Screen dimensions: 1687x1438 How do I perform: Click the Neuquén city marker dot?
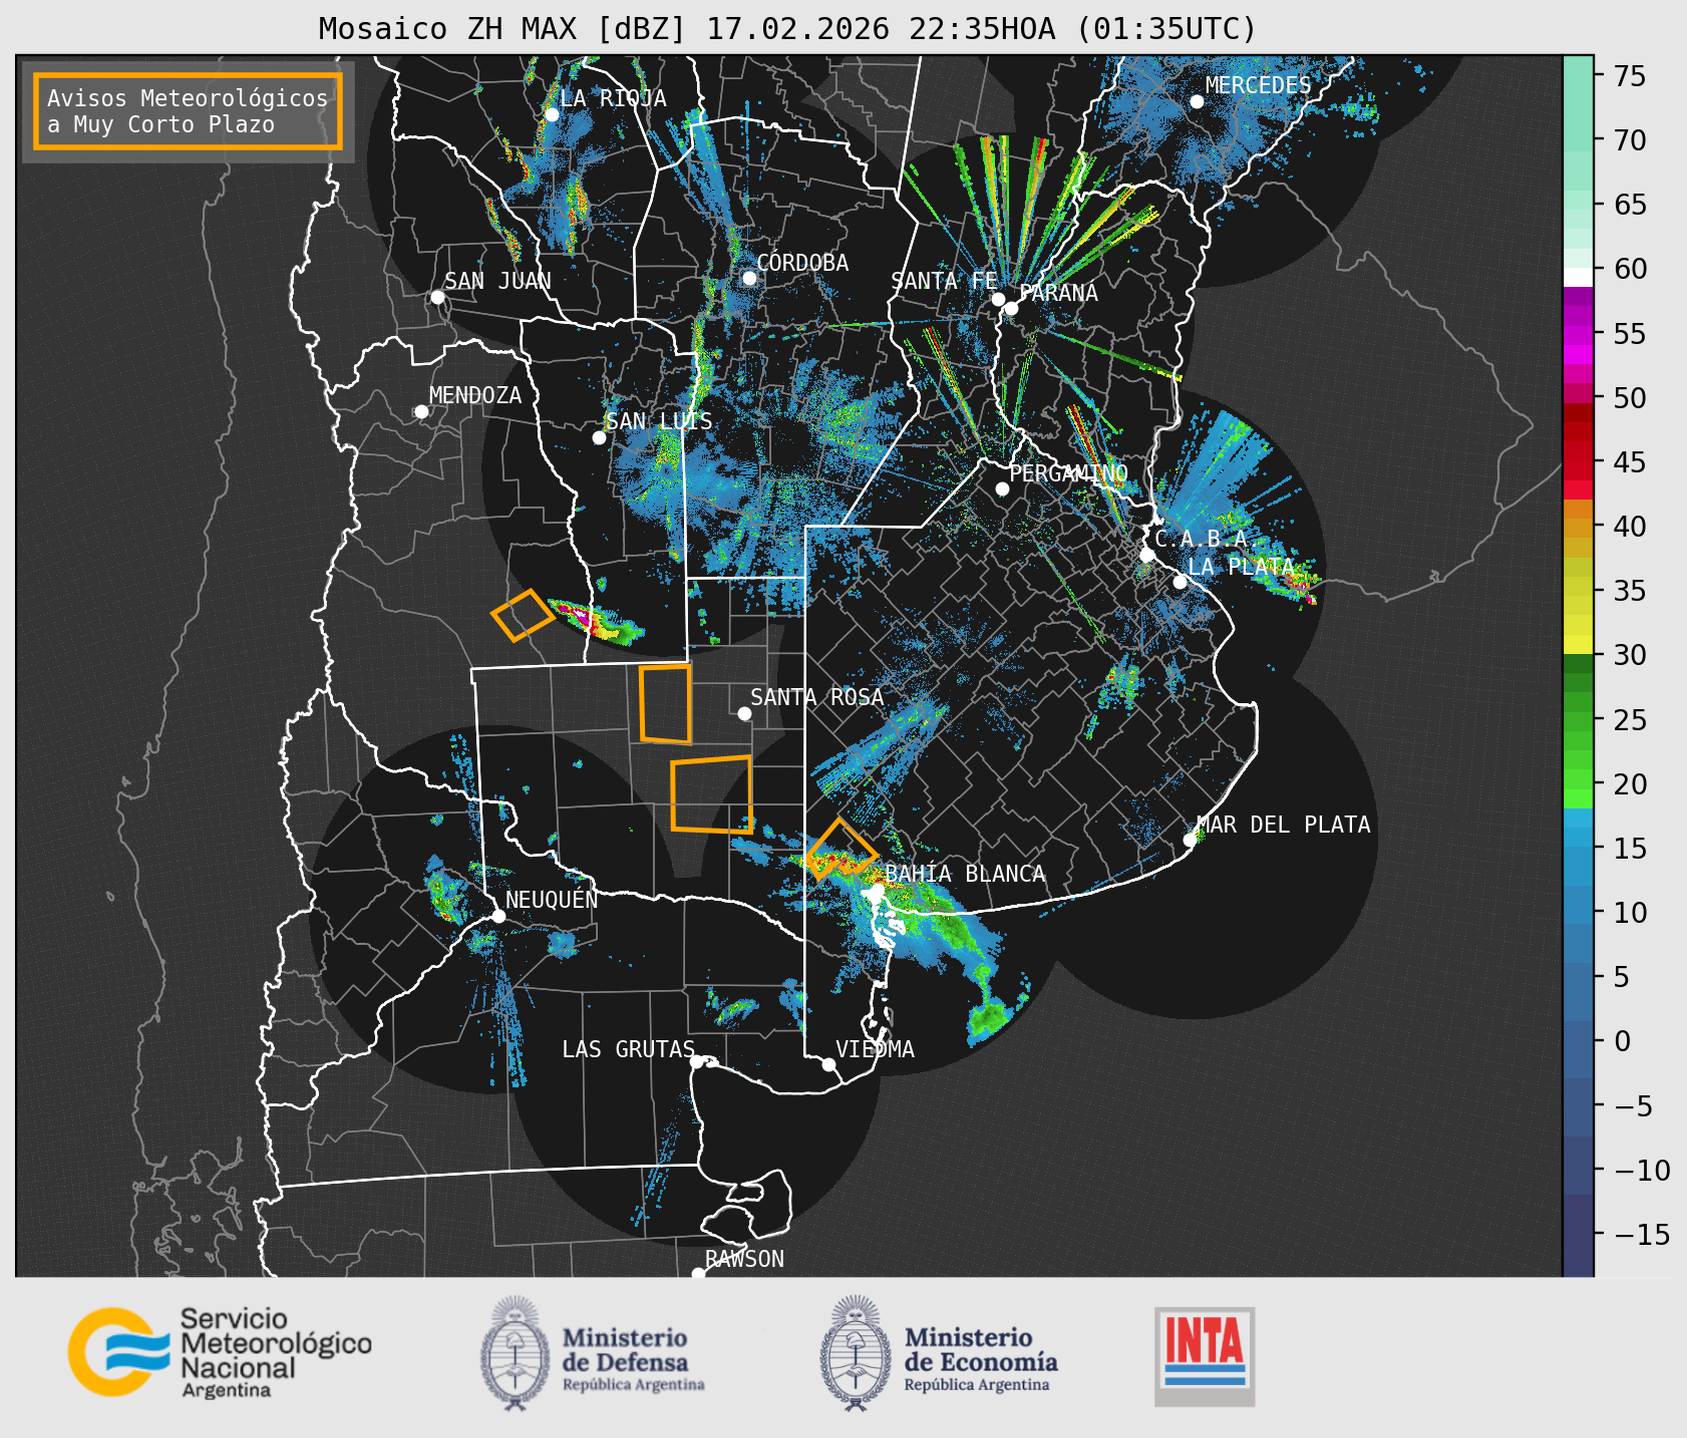pos(498,916)
